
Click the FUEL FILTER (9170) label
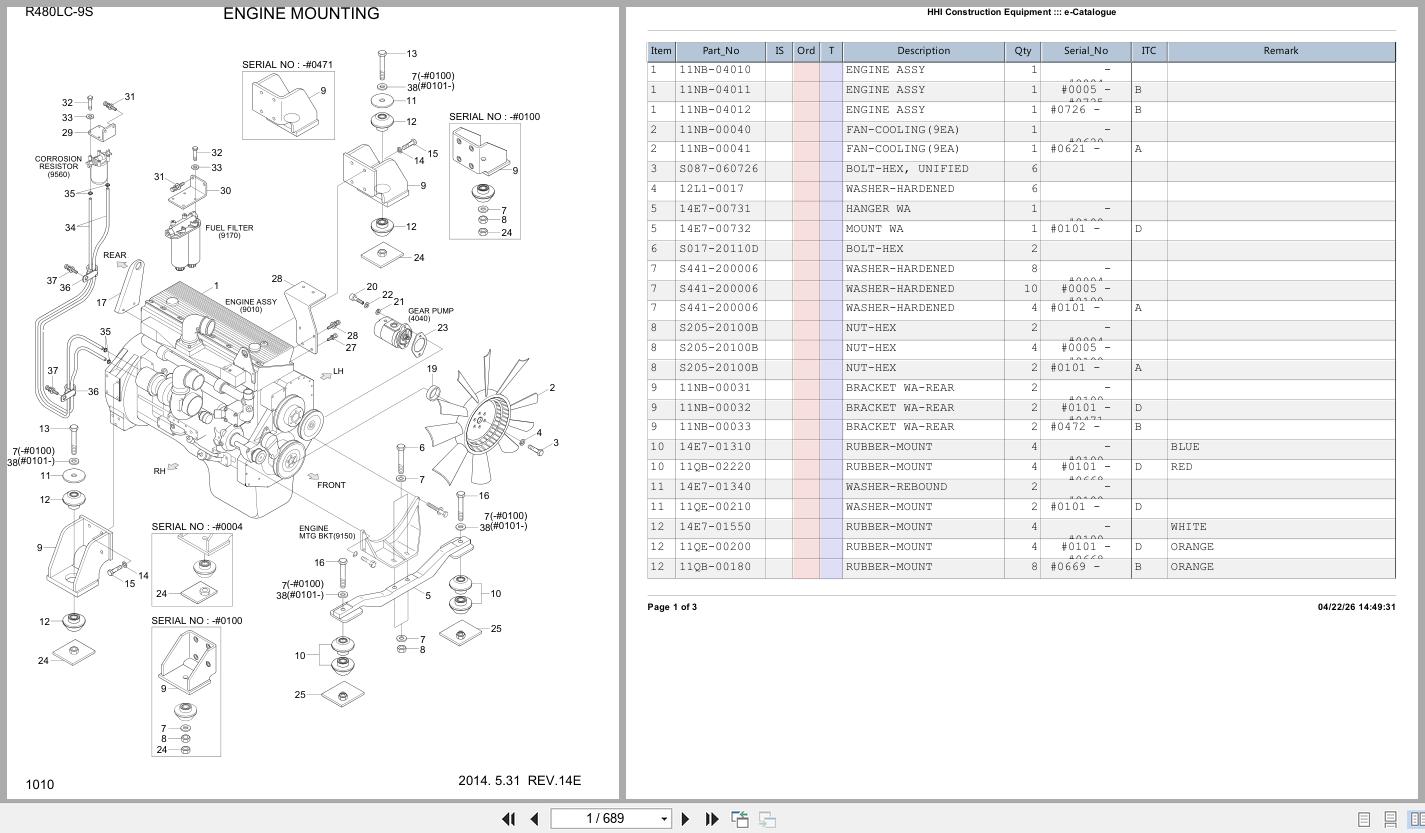click(x=229, y=231)
